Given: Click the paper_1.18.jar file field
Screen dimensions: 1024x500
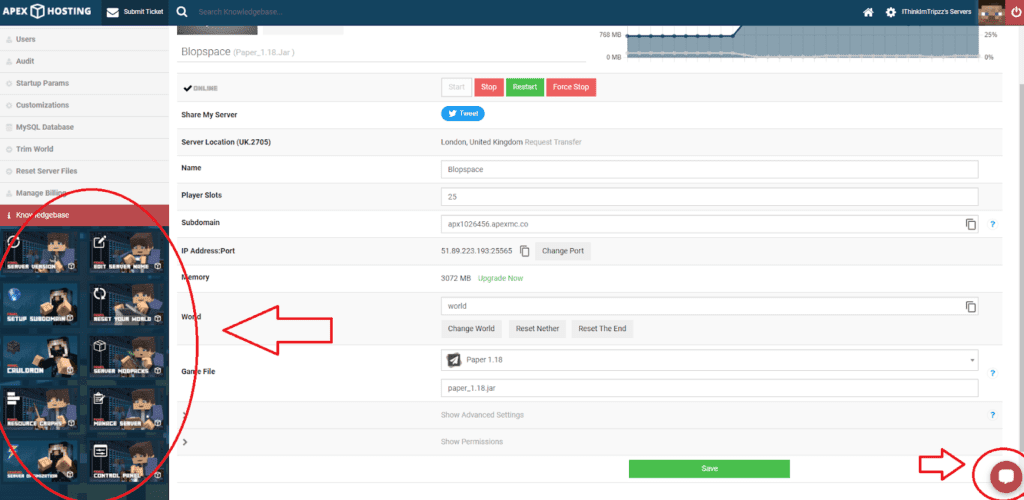Looking at the screenshot, I should (710, 388).
